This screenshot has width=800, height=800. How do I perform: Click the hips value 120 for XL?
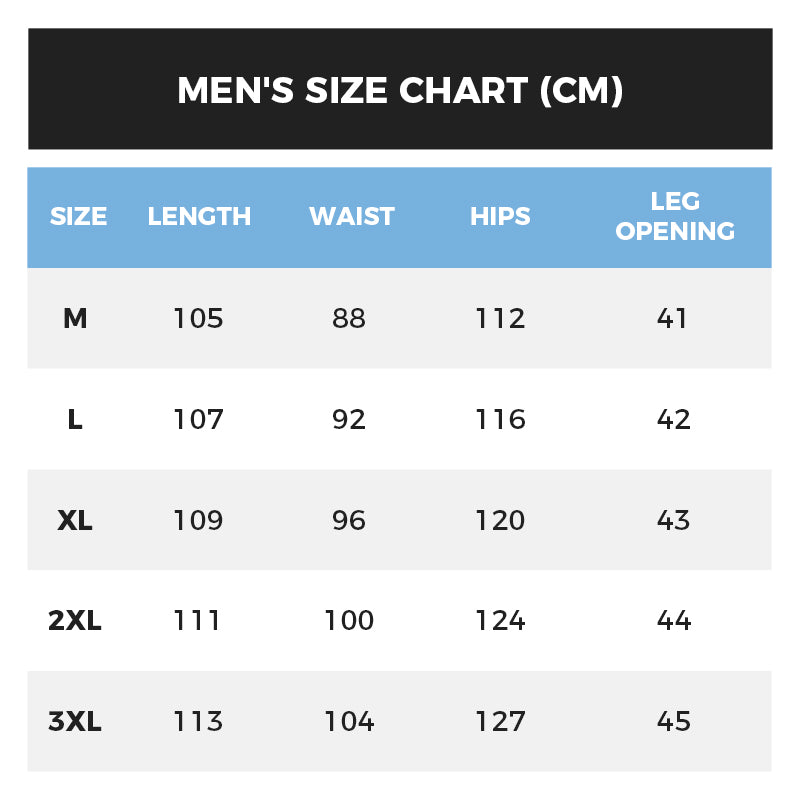point(500,521)
